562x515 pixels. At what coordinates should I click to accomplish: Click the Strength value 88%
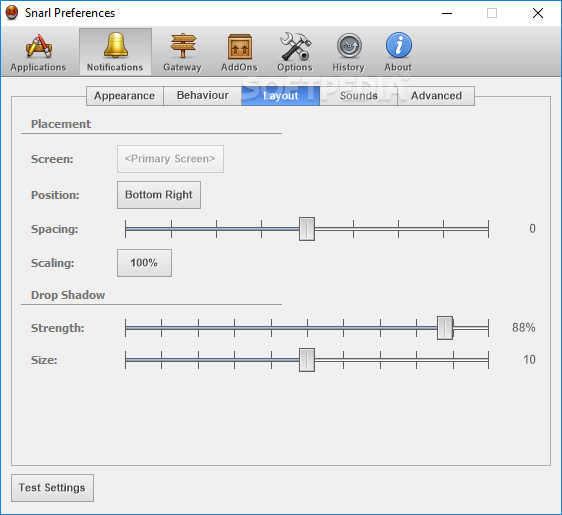click(x=524, y=327)
